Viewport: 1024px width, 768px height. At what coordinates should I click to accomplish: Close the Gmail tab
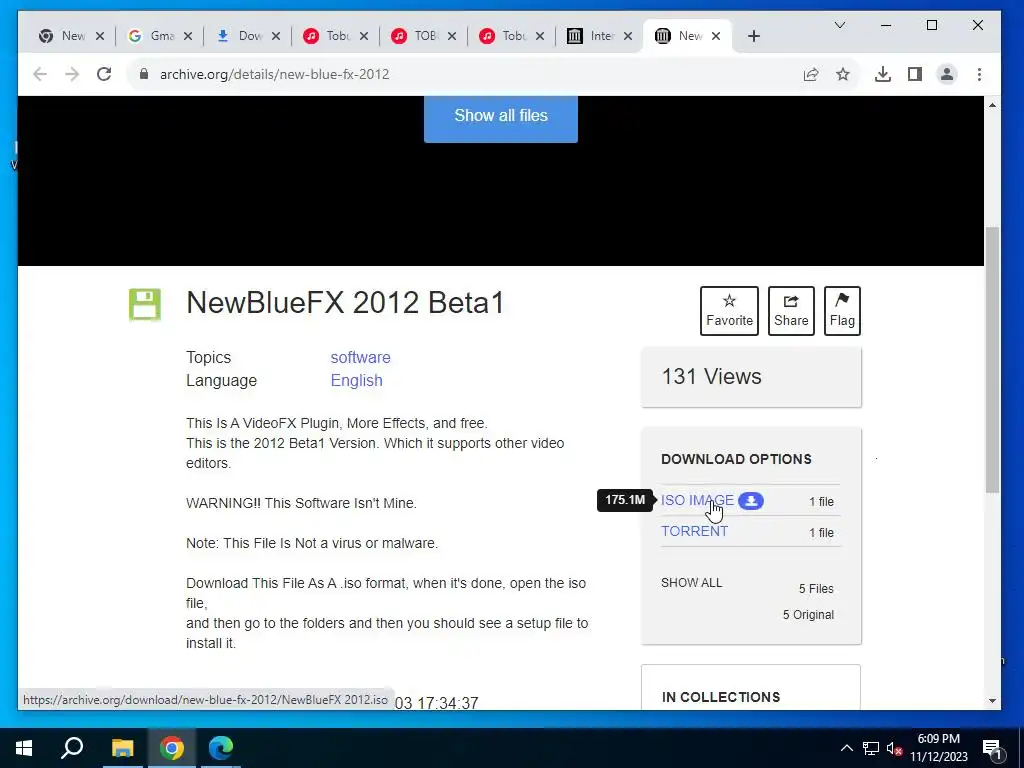click(x=187, y=36)
